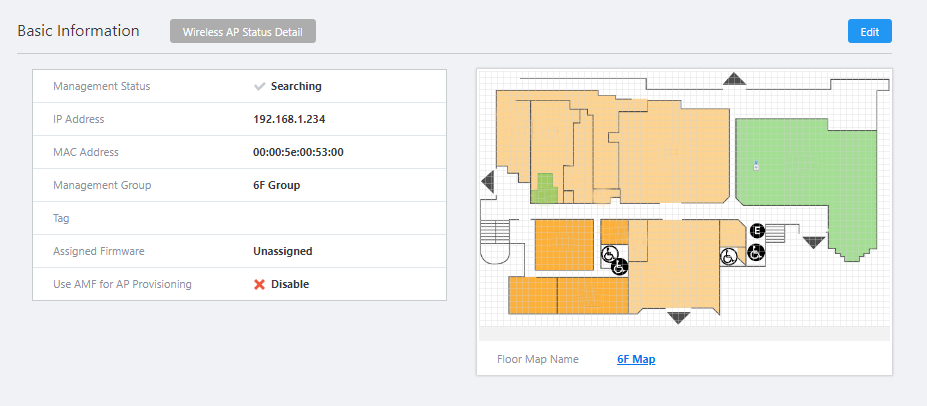Click the red X beside Disable
This screenshot has width=927, height=406.
click(260, 284)
